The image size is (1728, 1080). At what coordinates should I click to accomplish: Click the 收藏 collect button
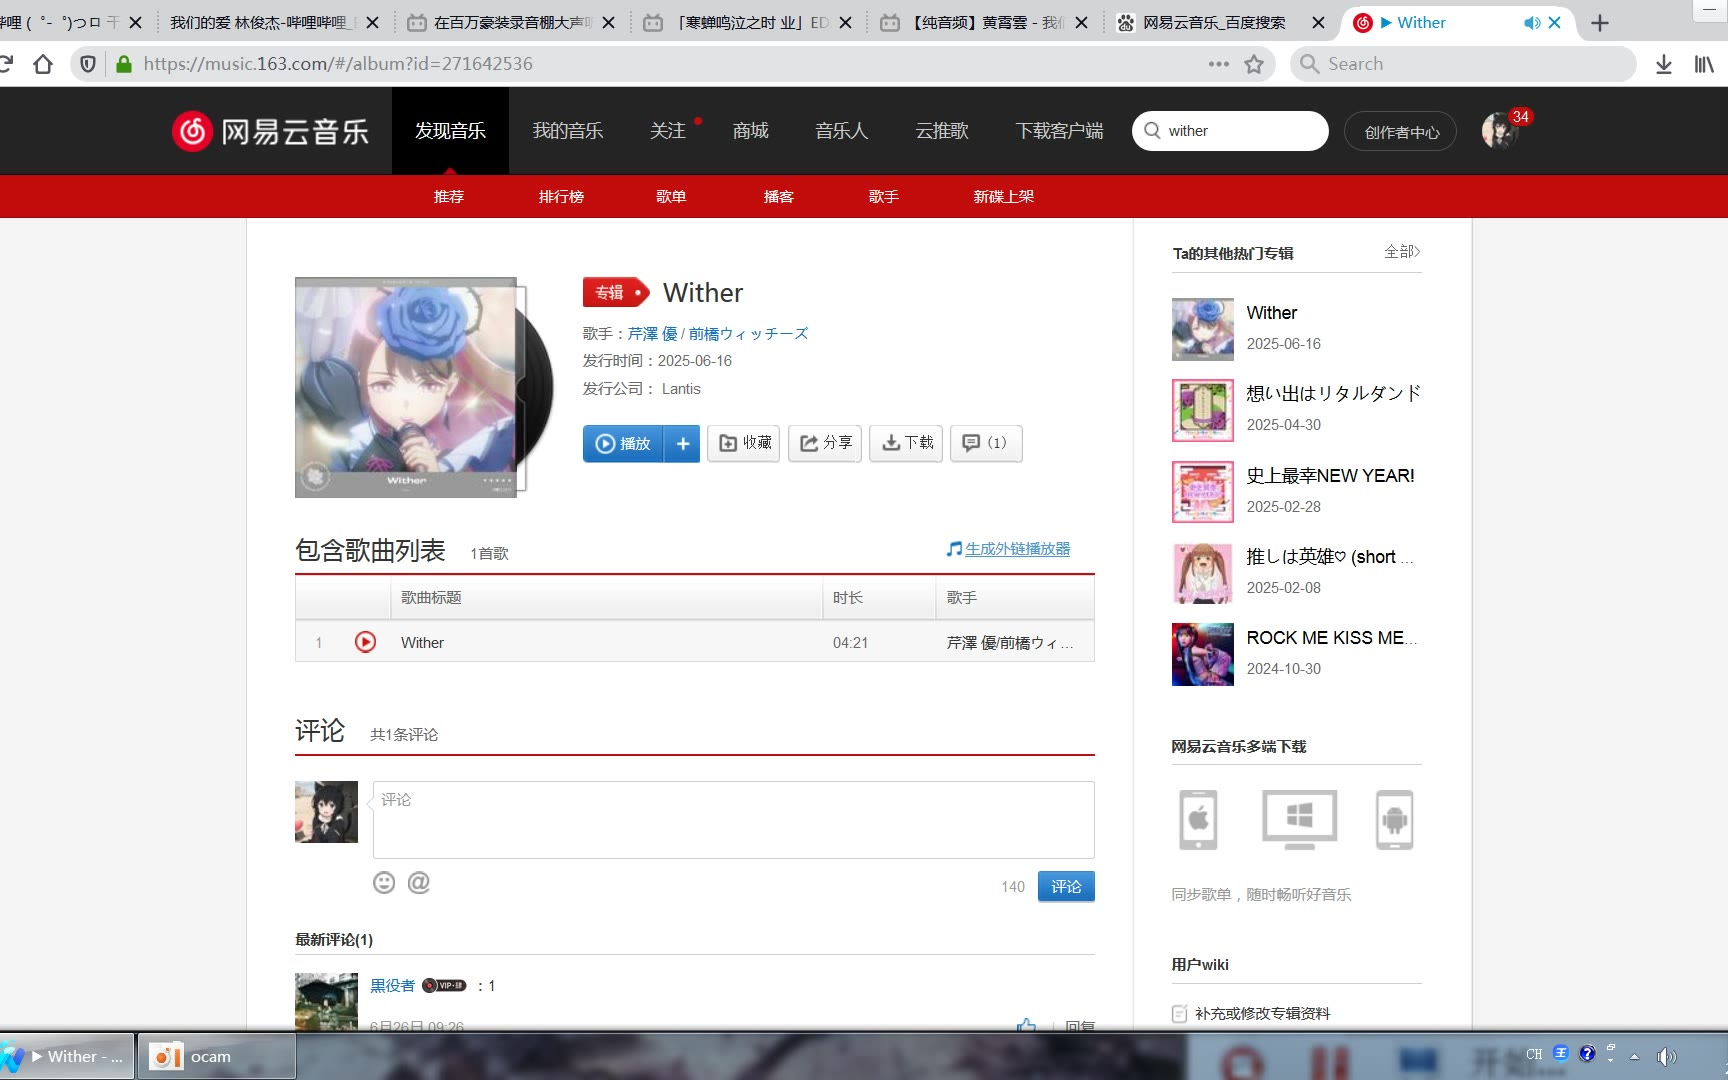coord(745,443)
